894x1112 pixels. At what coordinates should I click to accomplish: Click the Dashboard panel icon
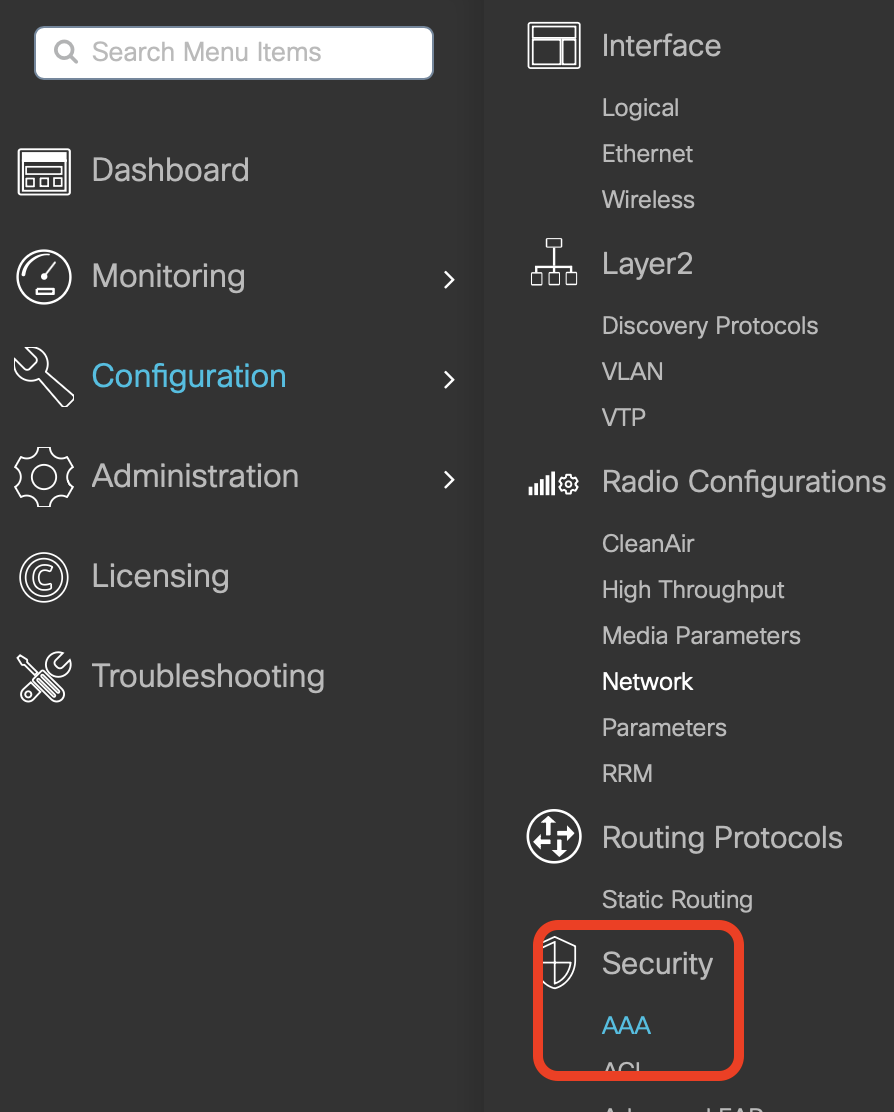point(44,171)
